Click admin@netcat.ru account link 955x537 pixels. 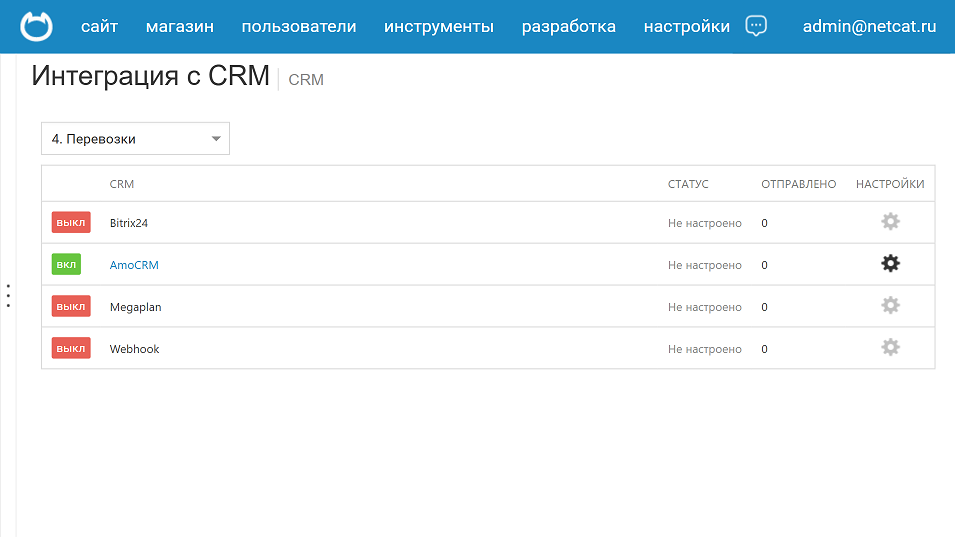[x=869, y=27]
